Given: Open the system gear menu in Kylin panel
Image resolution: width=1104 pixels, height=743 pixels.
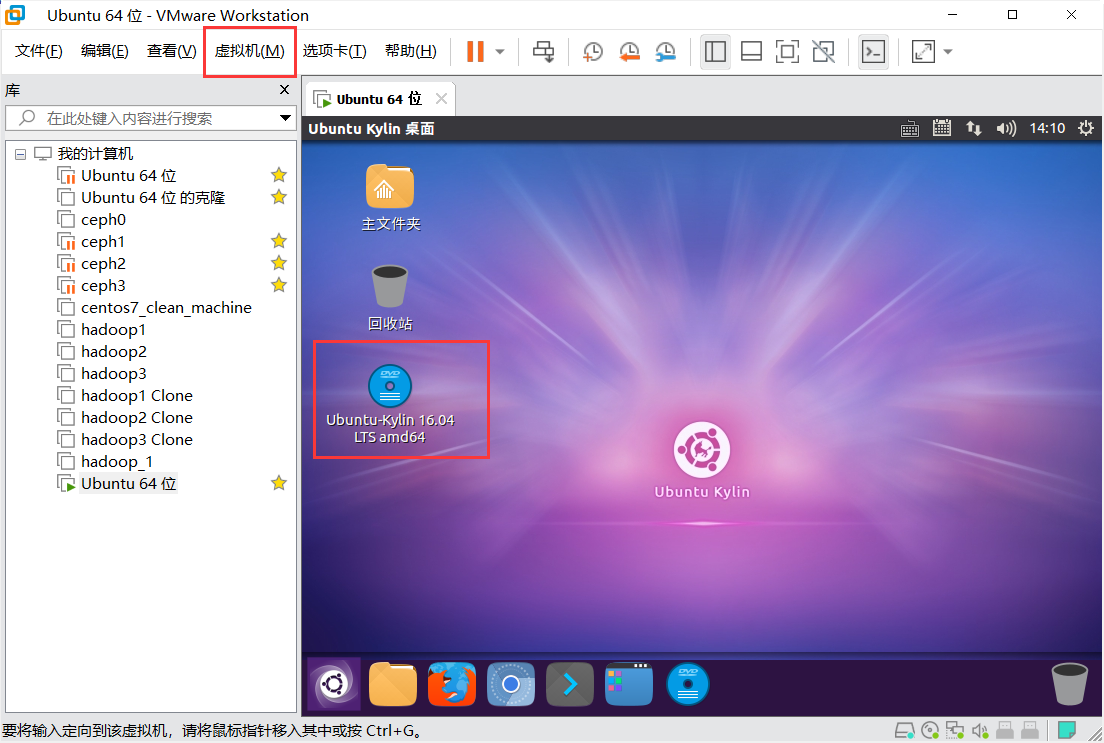Looking at the screenshot, I should click(1086, 128).
